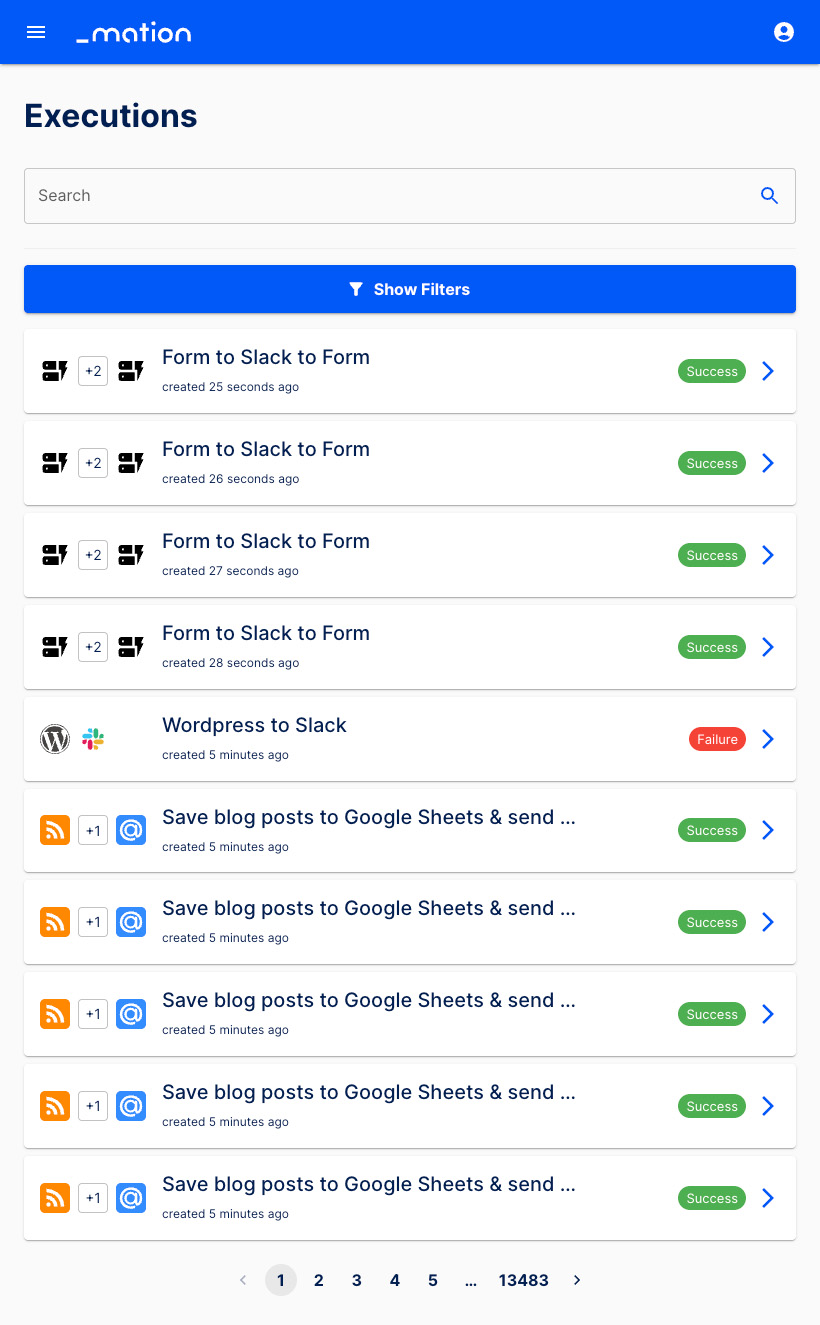Open the hamburger navigation menu
820x1325 pixels.
click(36, 32)
